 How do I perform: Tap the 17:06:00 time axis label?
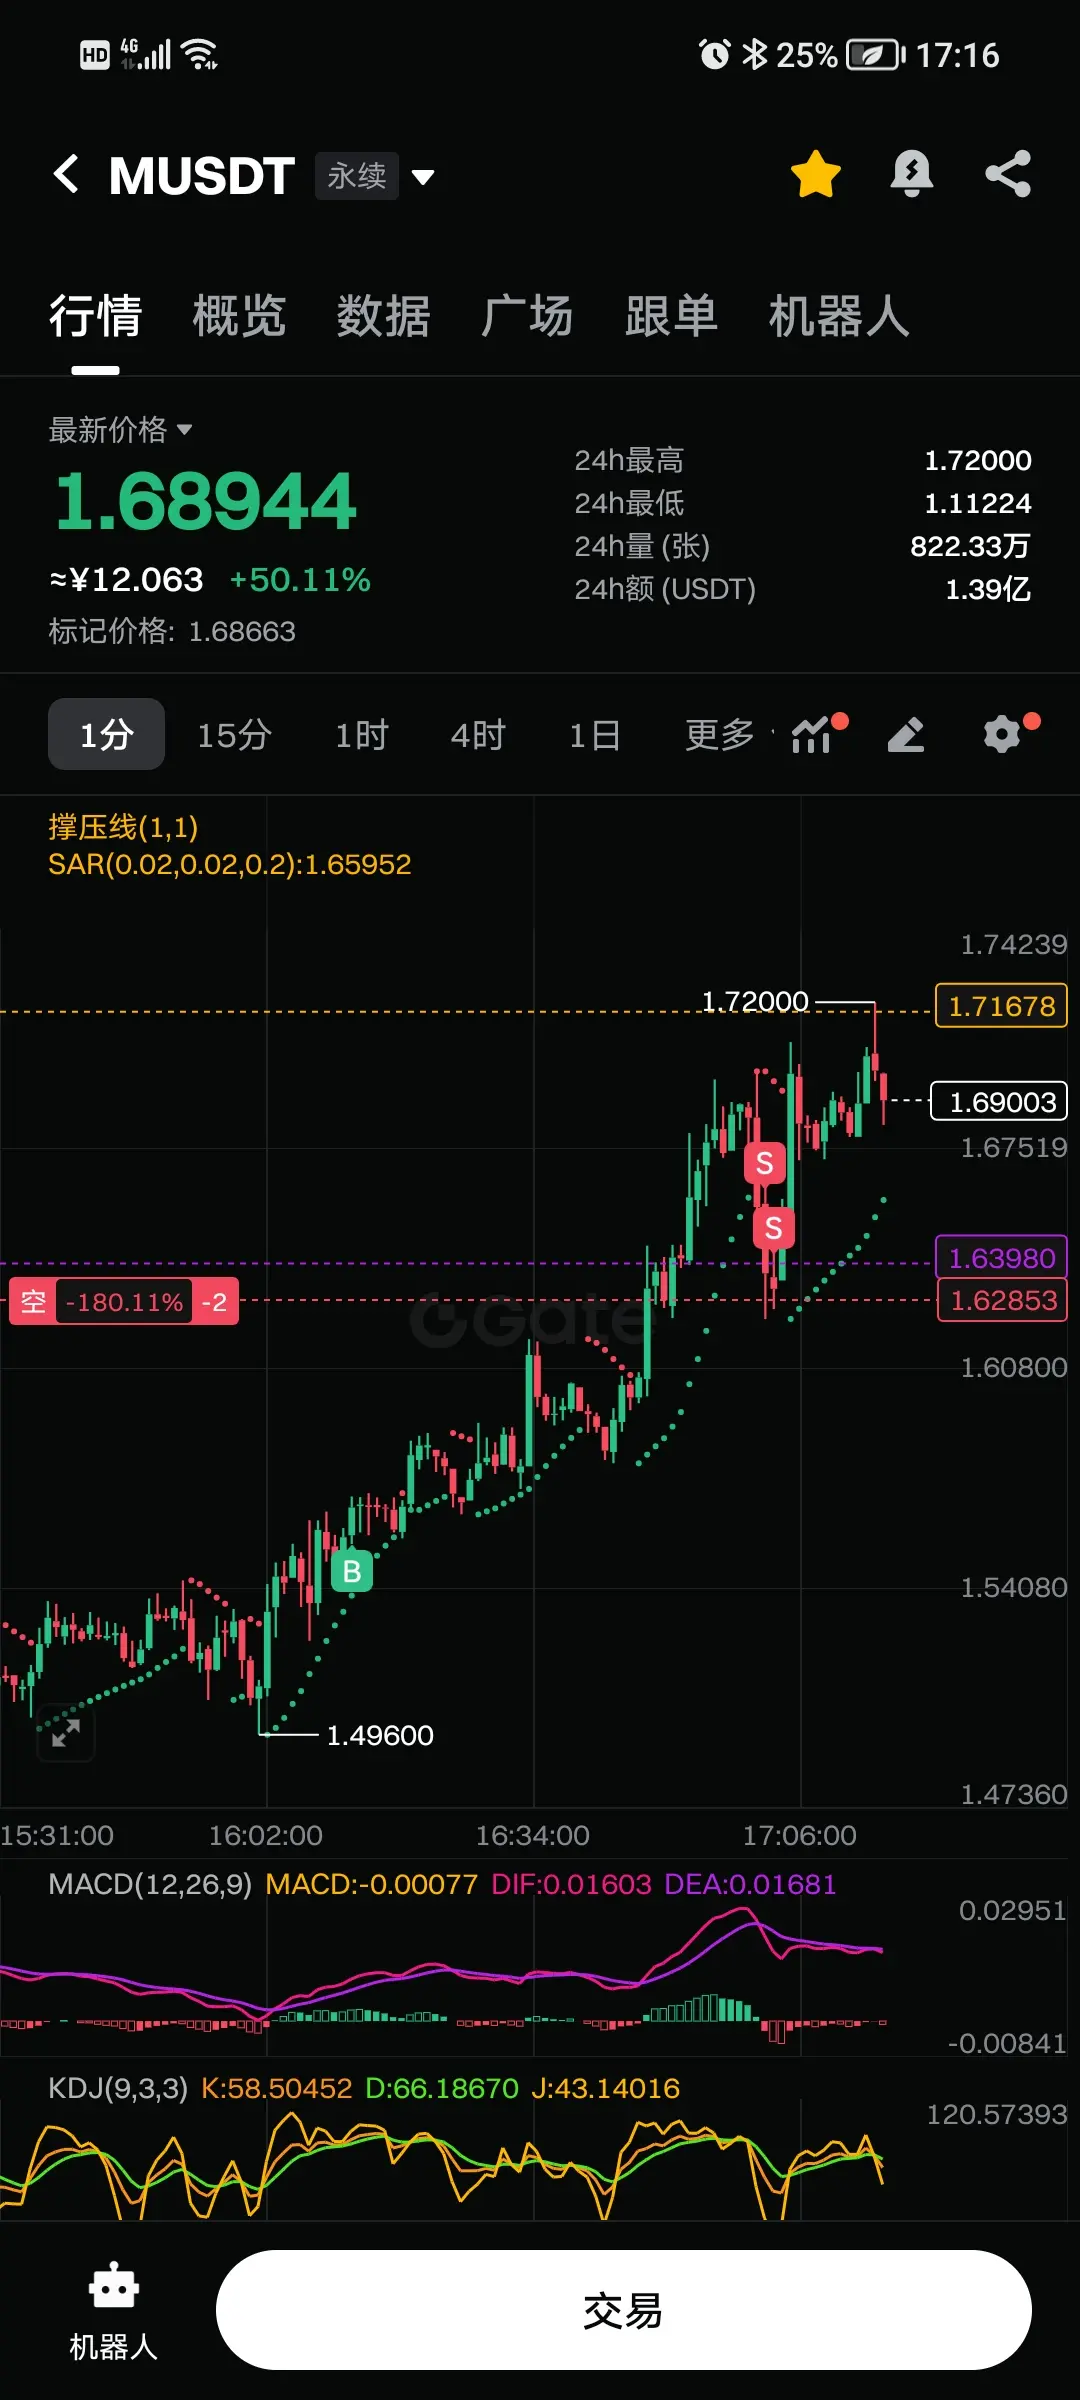pyautogui.click(x=799, y=1835)
